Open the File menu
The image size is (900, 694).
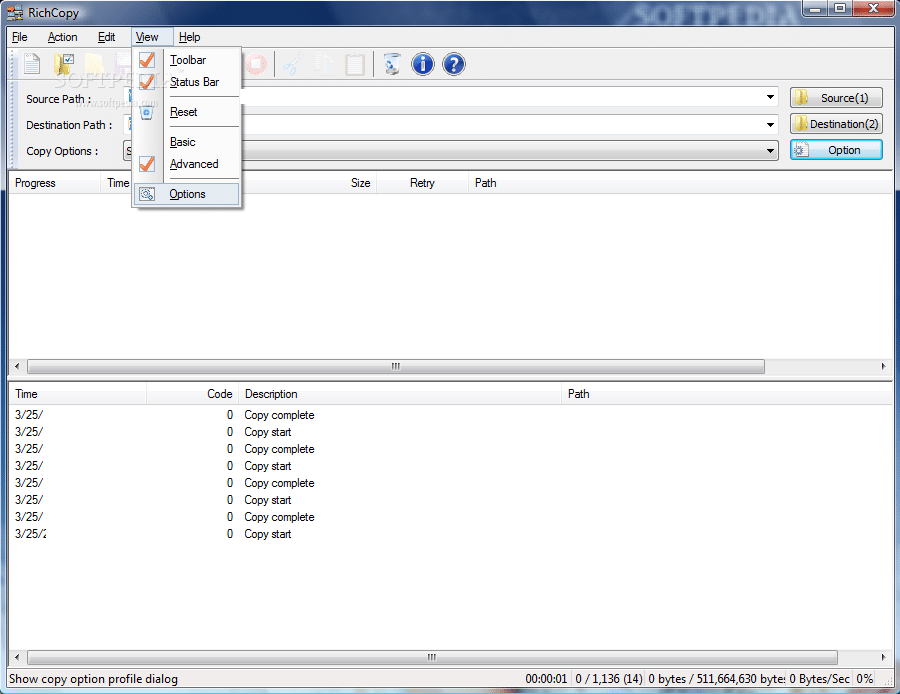20,37
